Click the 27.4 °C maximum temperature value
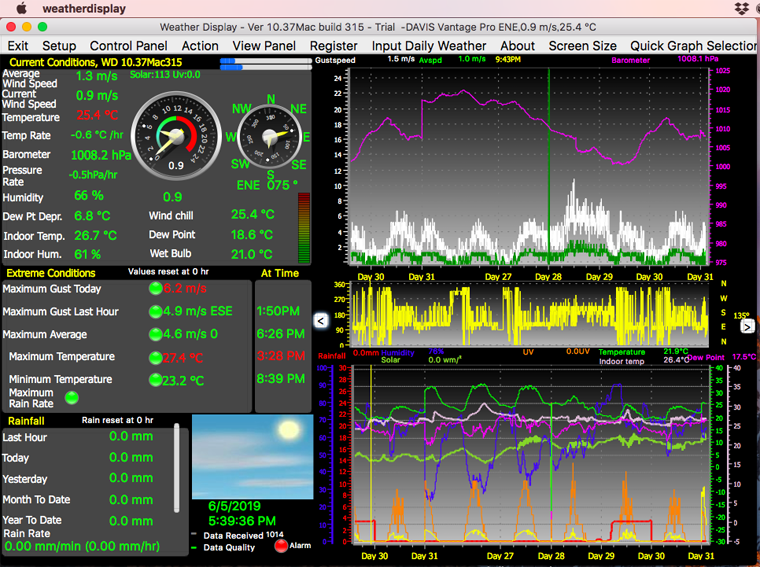This screenshot has height=567, width=760. tap(183, 358)
